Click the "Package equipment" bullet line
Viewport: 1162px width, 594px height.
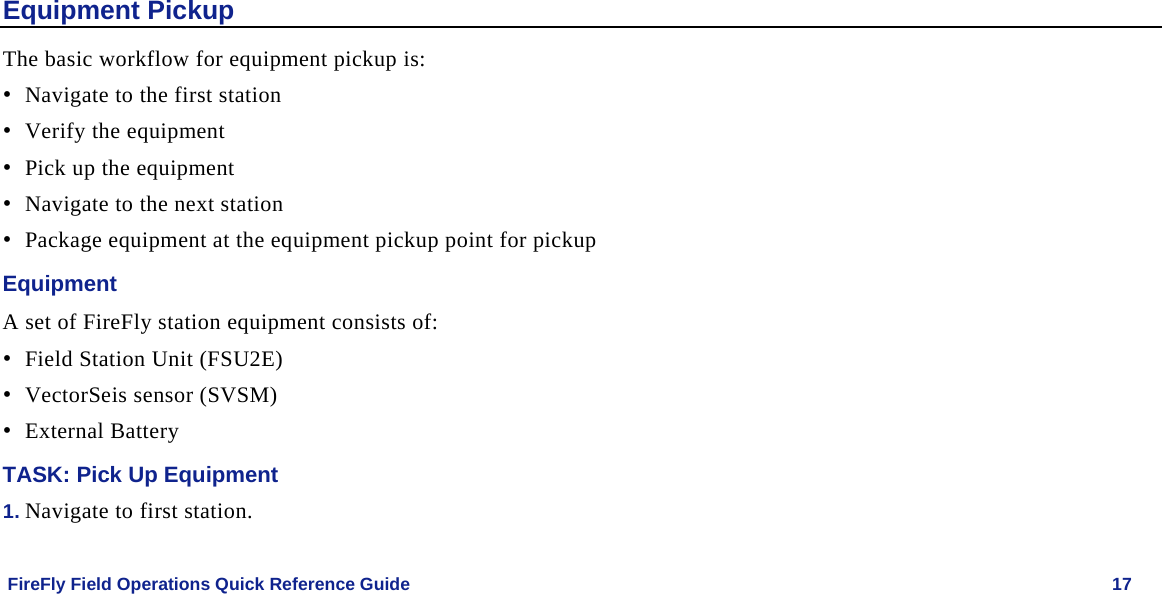(310, 240)
